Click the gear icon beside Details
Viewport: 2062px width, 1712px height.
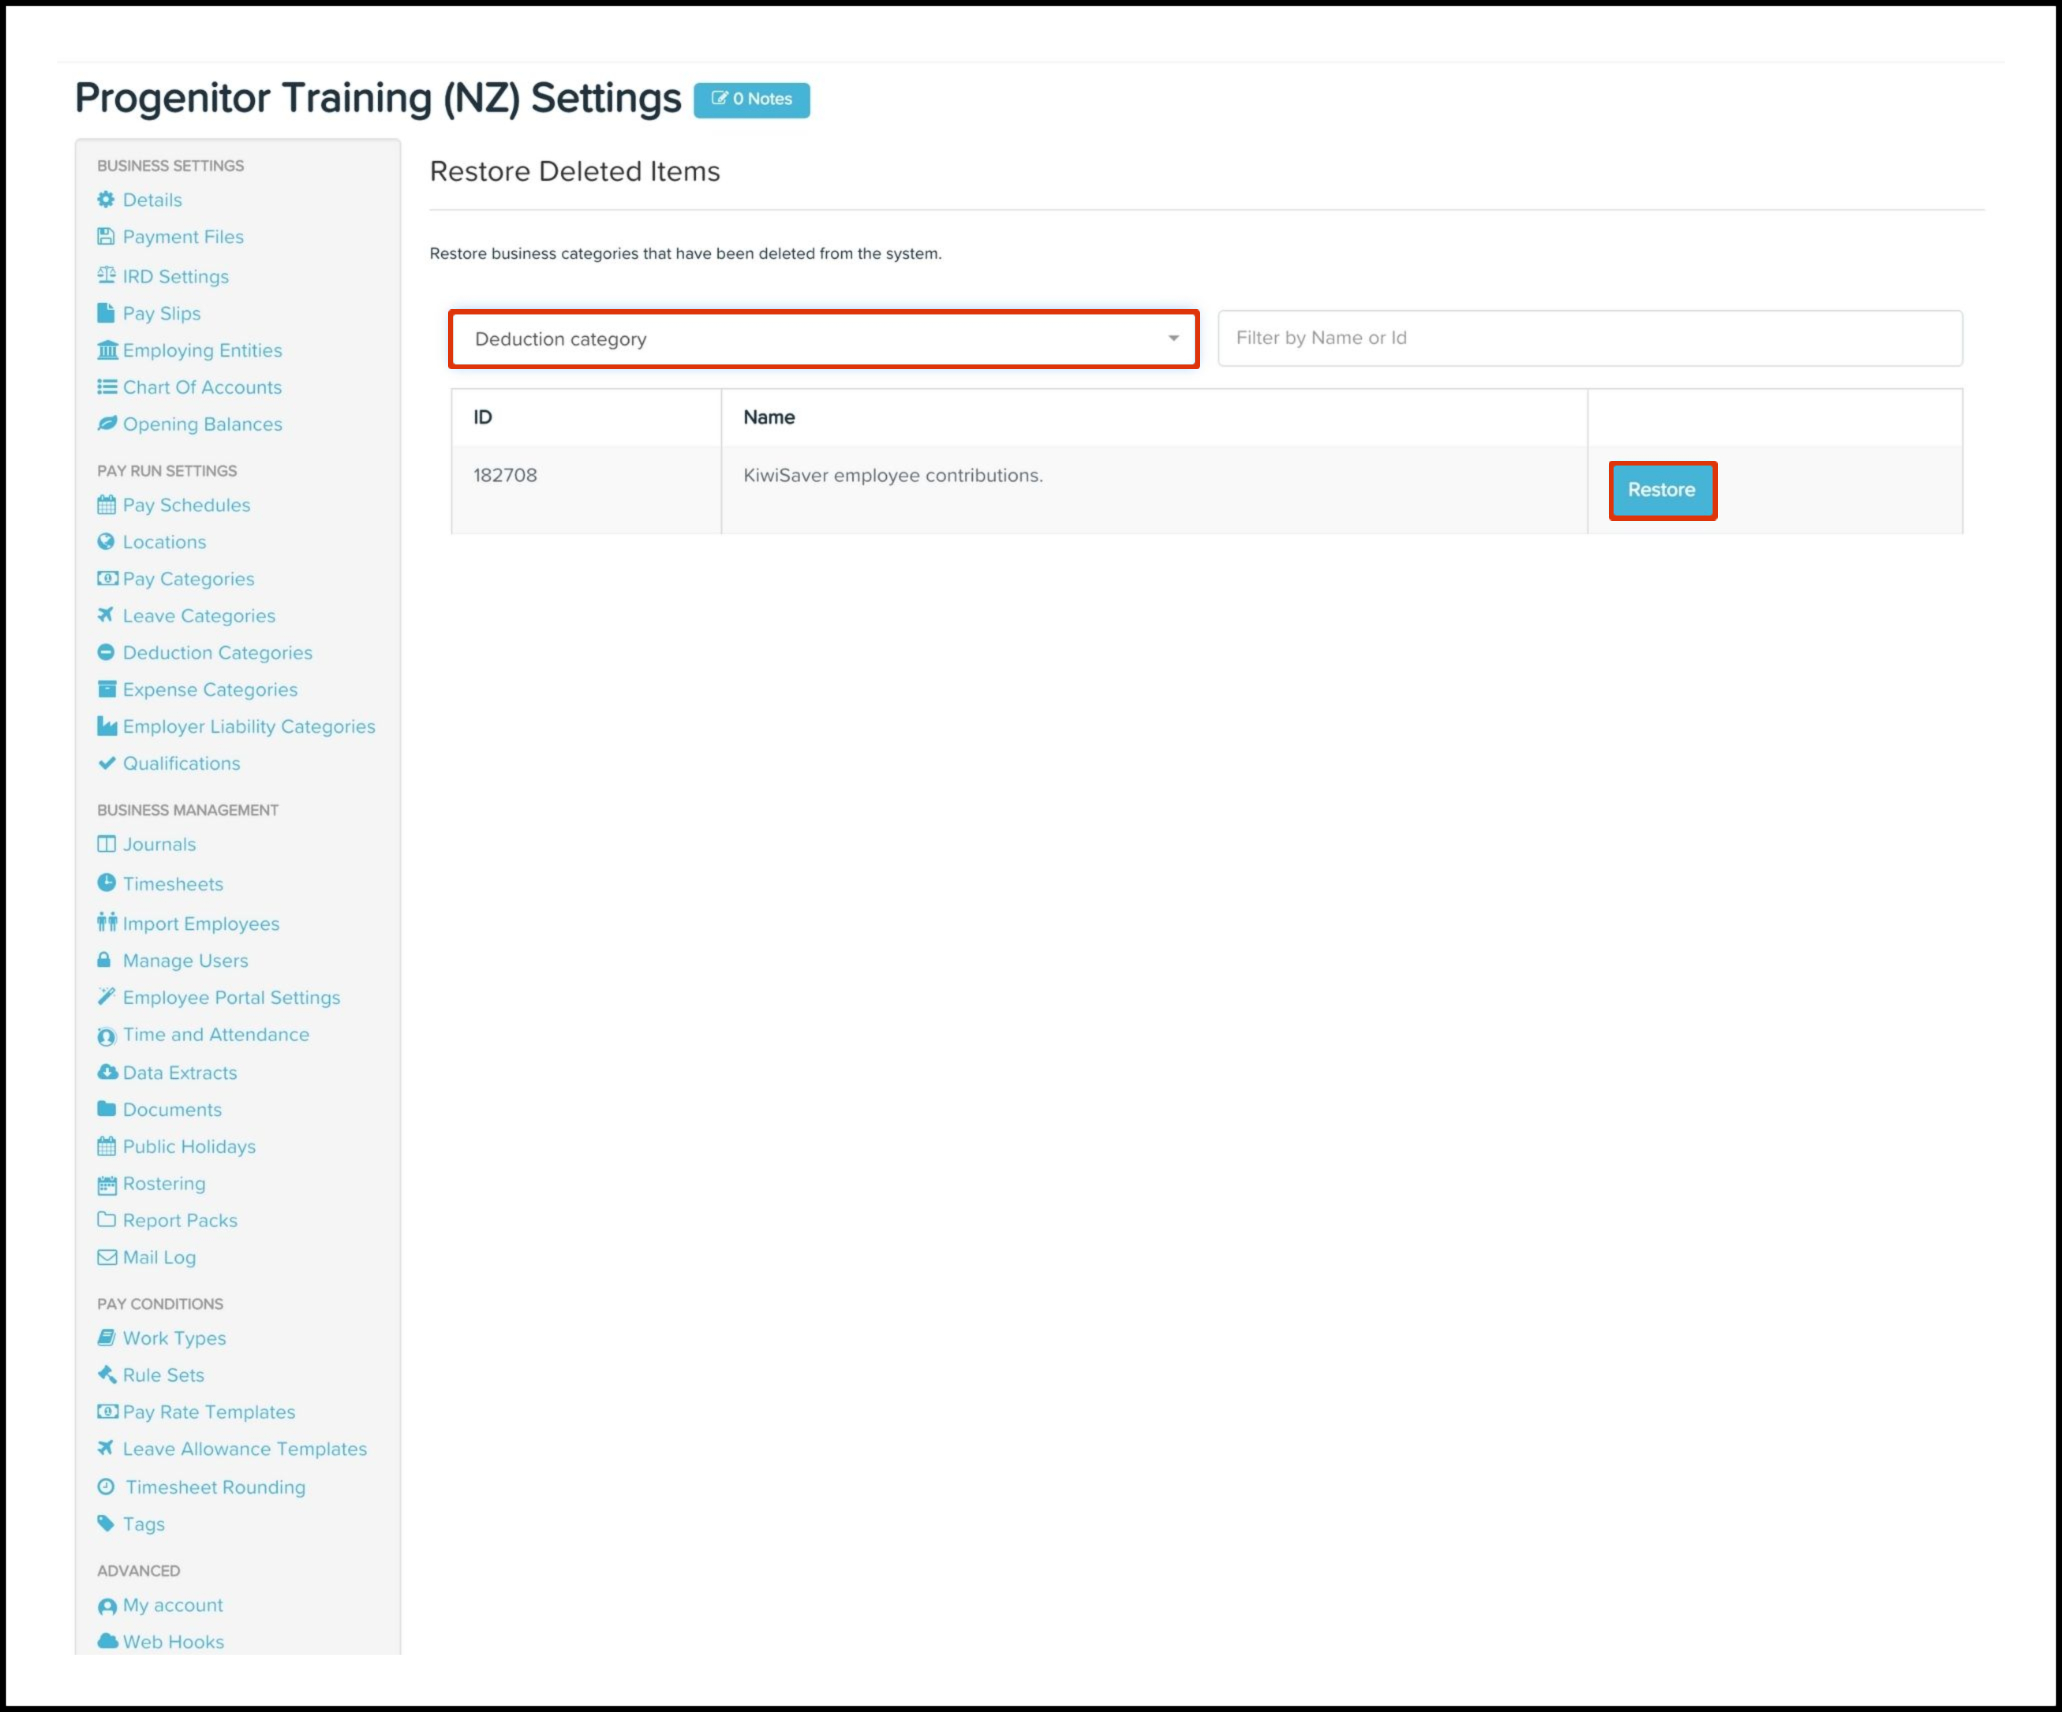106,200
